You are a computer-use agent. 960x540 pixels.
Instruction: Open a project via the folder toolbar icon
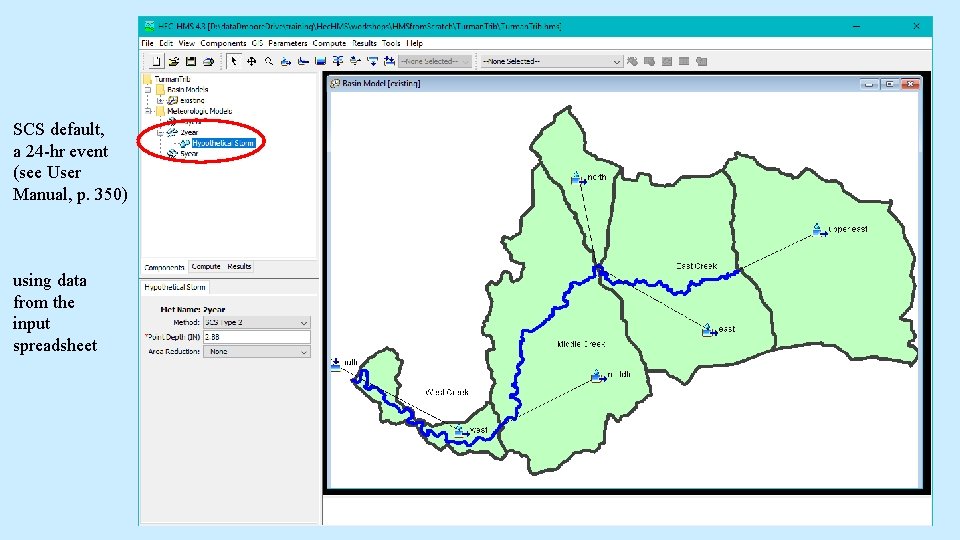point(174,61)
